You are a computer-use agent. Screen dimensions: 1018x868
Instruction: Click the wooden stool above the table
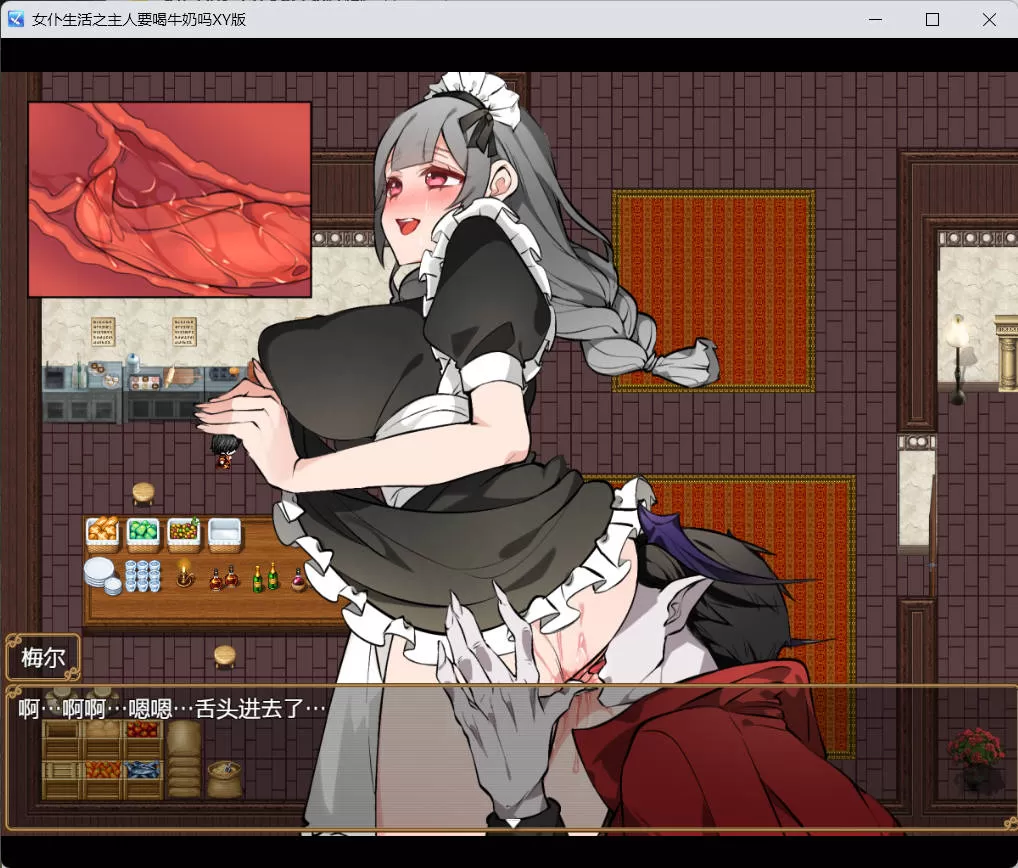pyautogui.click(x=144, y=493)
